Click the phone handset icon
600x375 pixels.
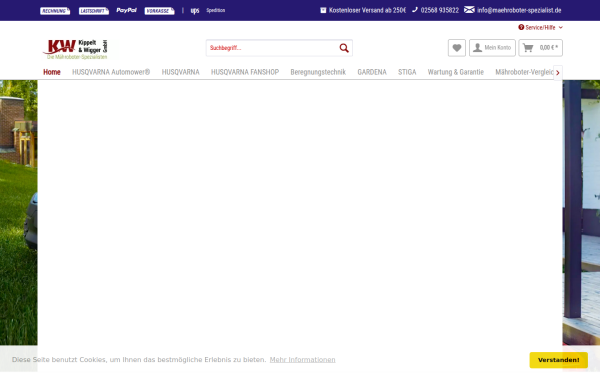tap(415, 10)
